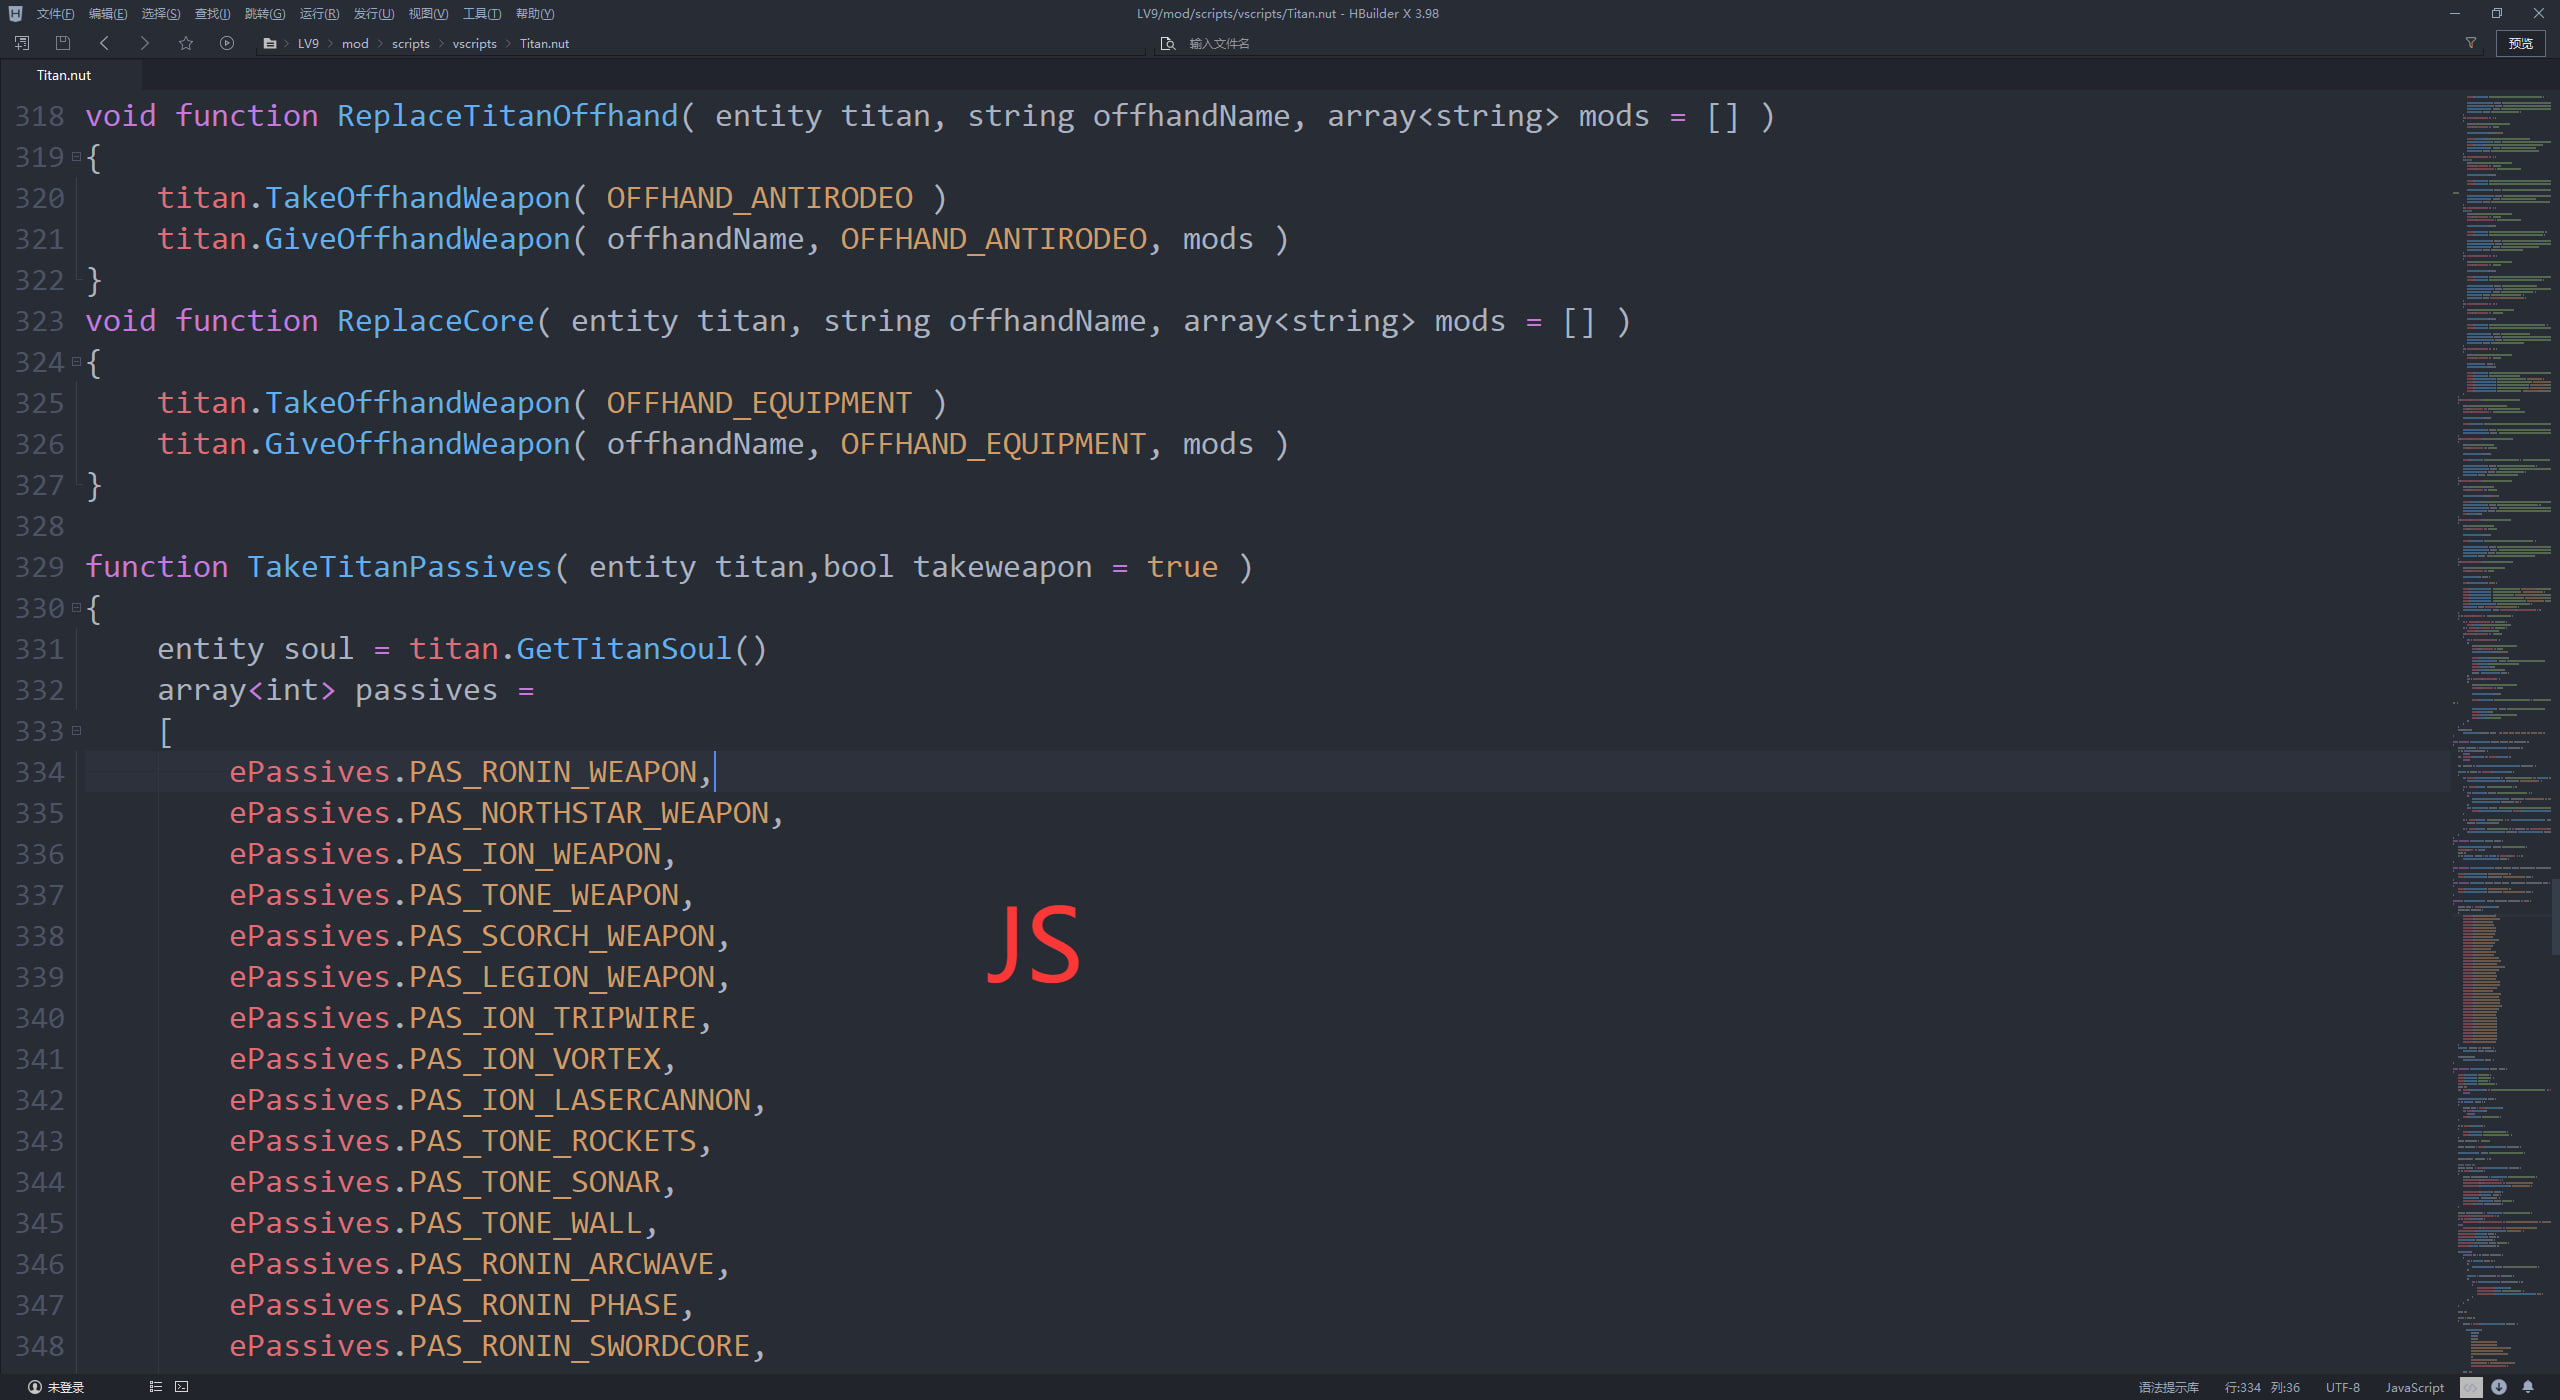Collapse the fold marker at line 324
This screenshot has width=2560, height=1400.
[76, 362]
